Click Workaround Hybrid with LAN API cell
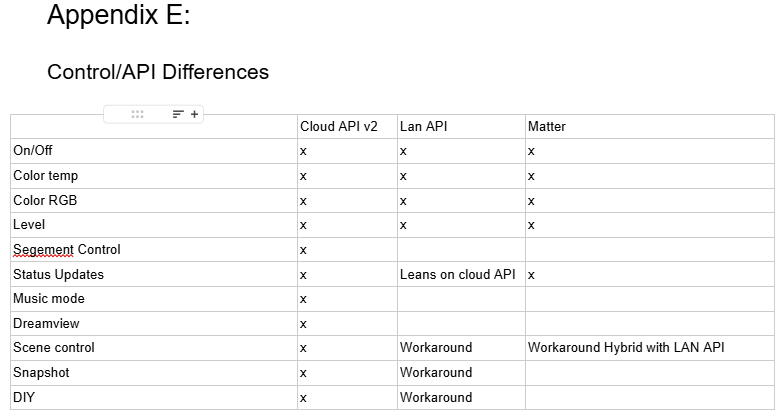Screen dimensions: 782x417 650,348
